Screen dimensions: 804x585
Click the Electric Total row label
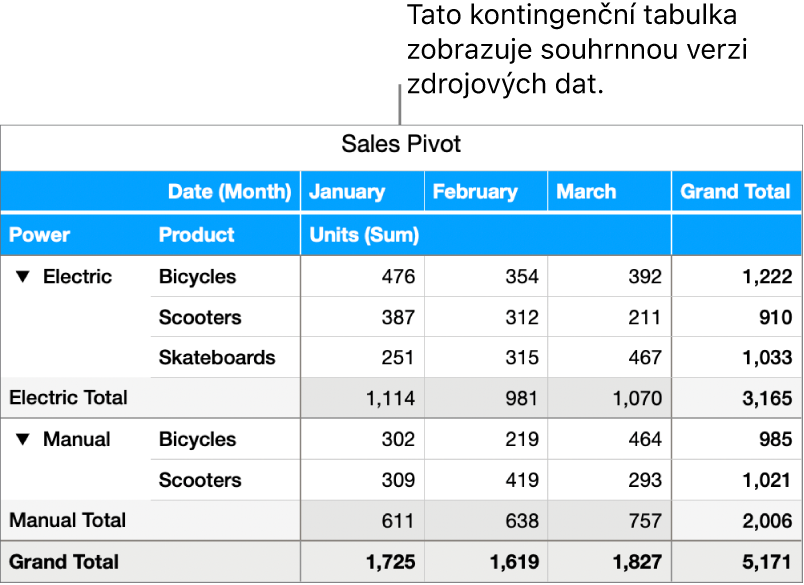pos(68,398)
